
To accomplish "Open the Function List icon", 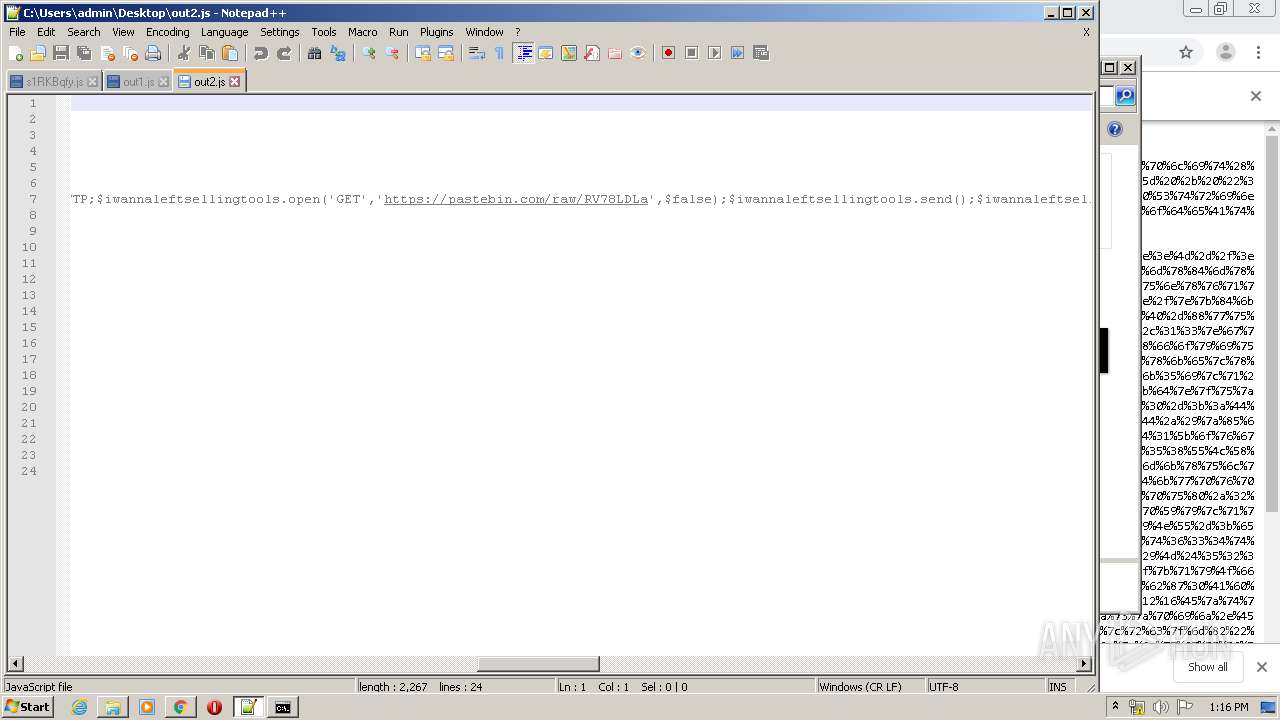I will click(592, 53).
